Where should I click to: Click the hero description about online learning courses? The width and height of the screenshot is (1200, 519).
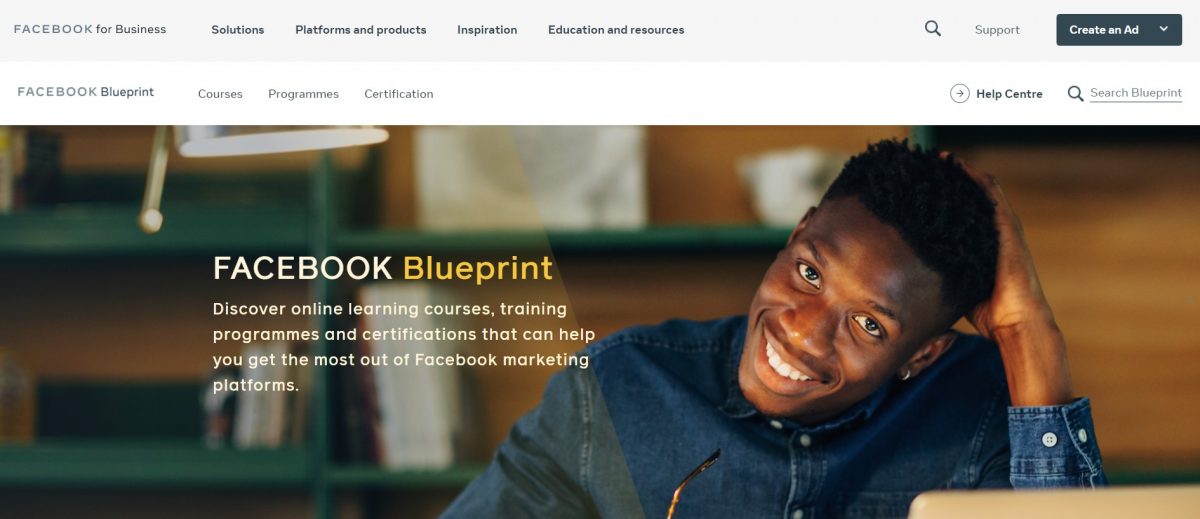404,347
